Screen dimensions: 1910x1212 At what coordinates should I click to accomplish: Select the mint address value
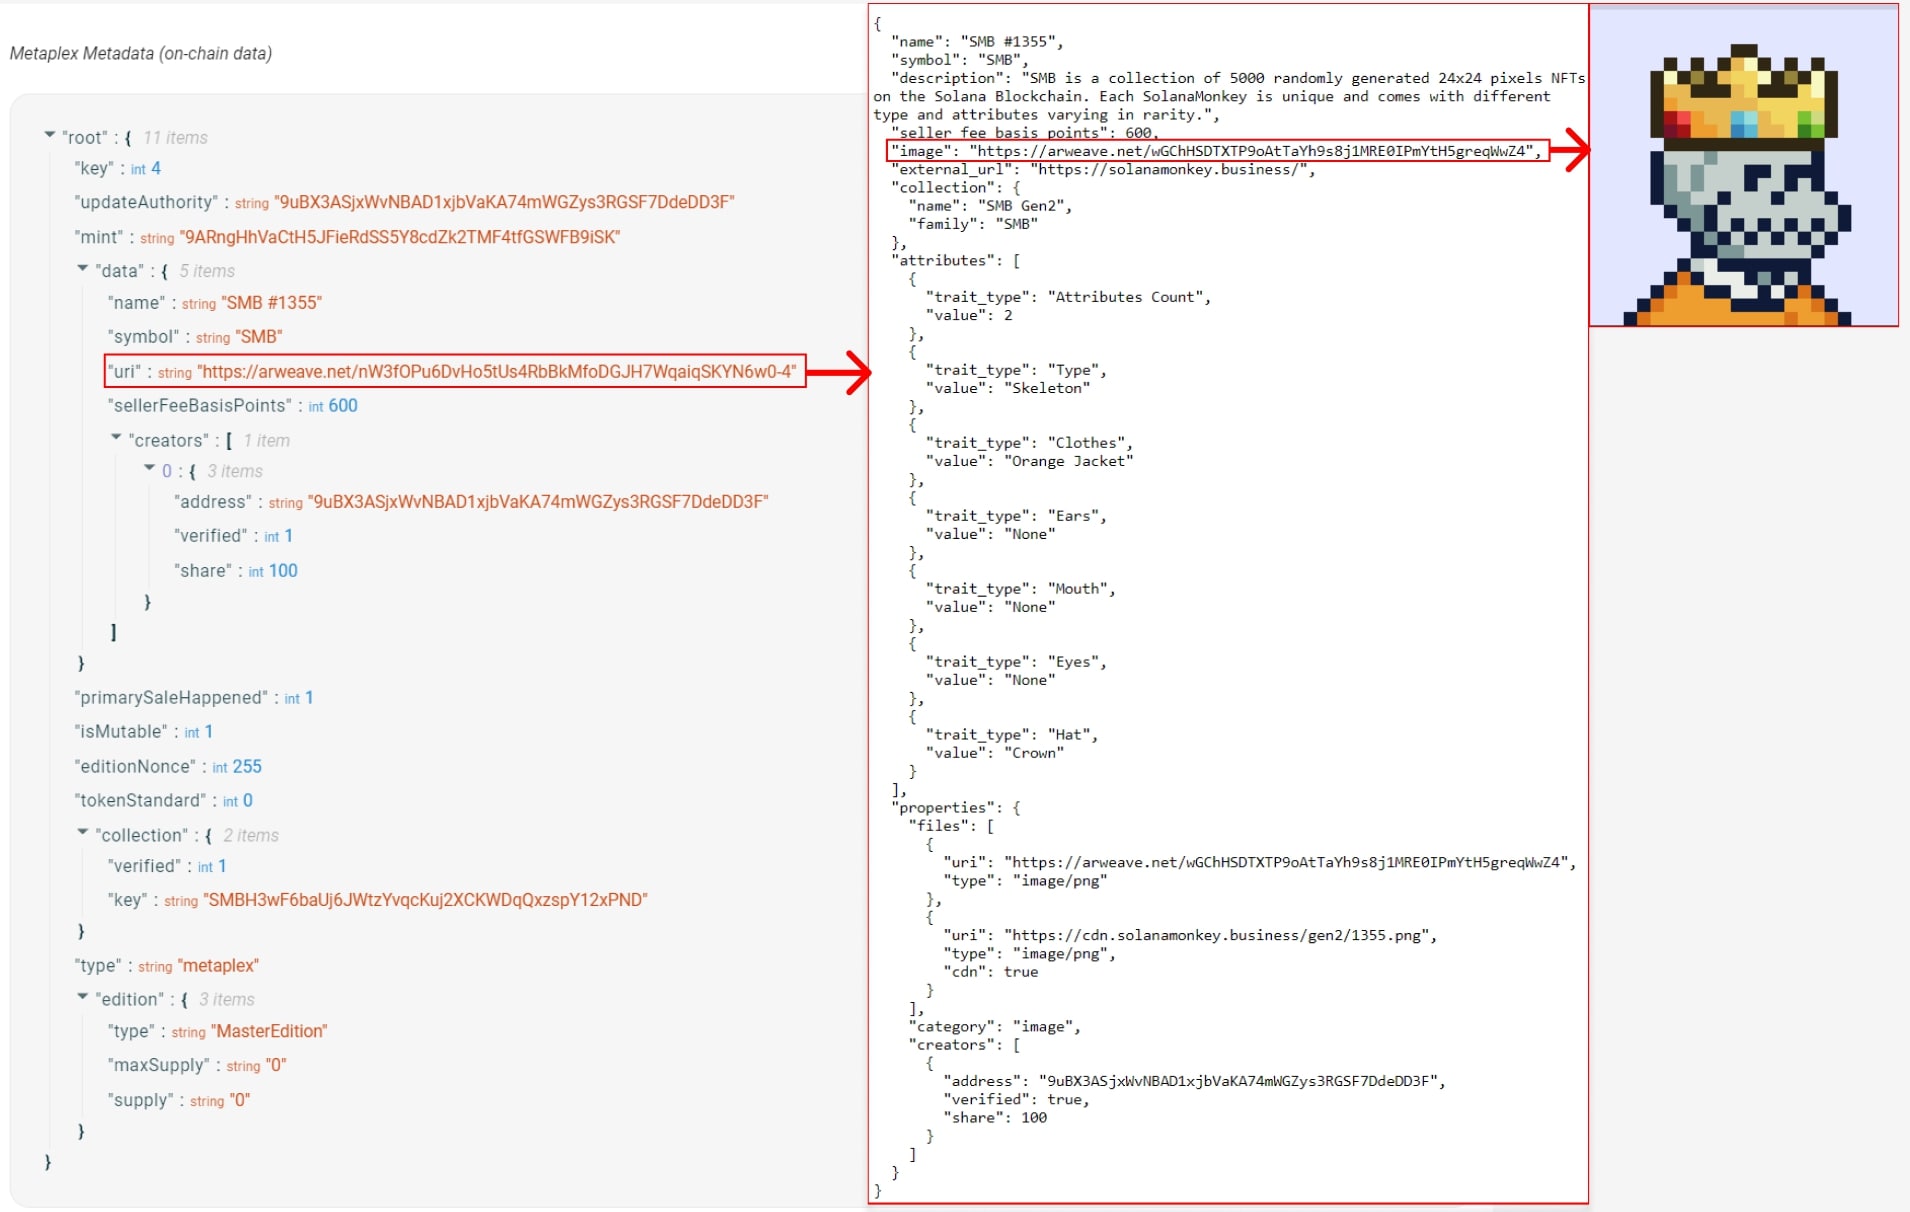tap(399, 237)
